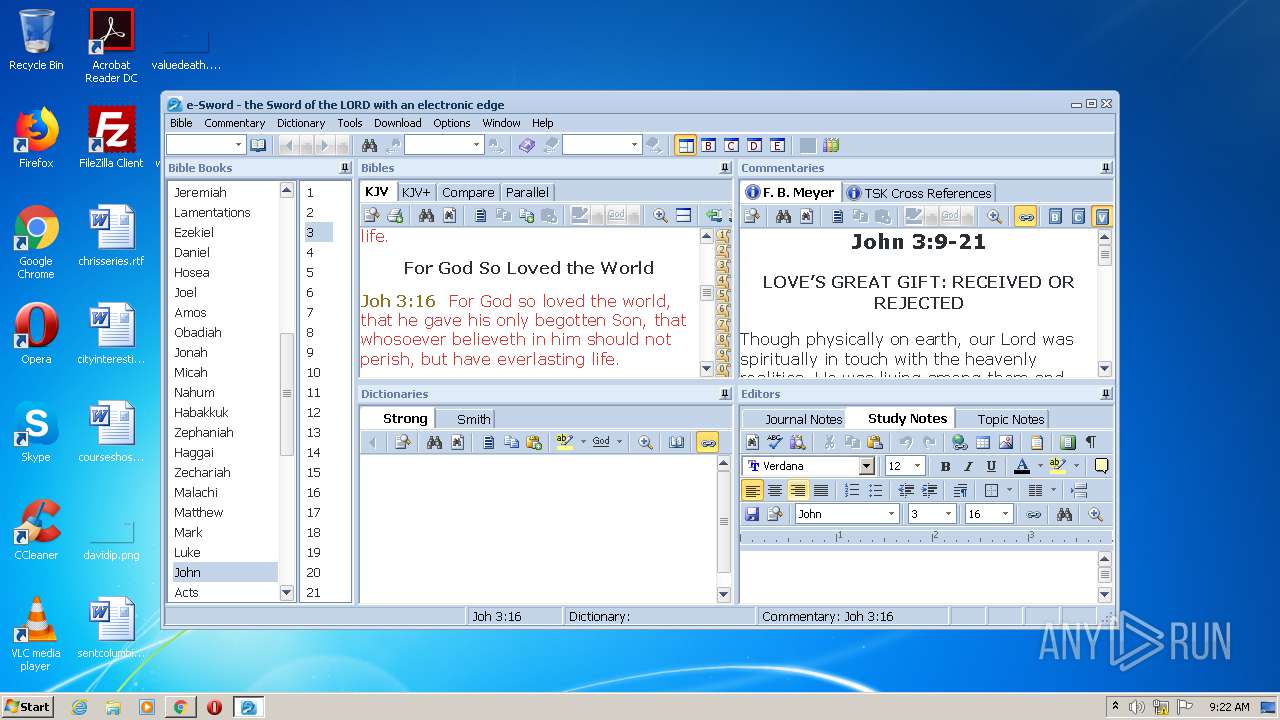Open the Download menu

coord(397,123)
